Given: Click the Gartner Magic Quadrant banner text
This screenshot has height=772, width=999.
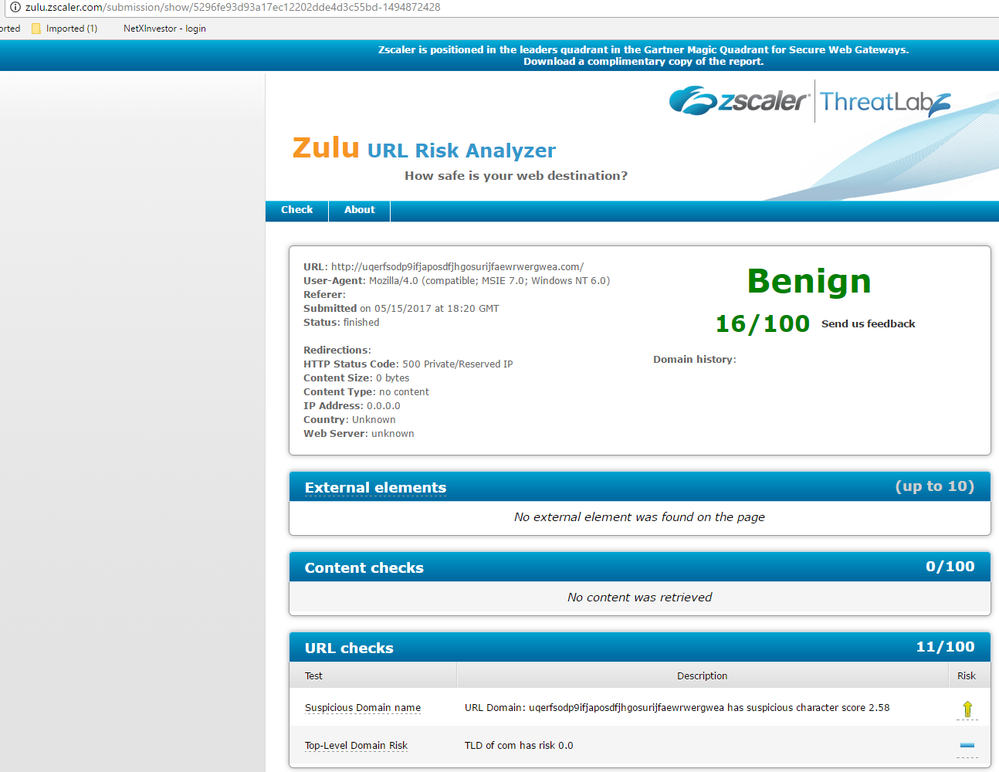Looking at the screenshot, I should (643, 50).
